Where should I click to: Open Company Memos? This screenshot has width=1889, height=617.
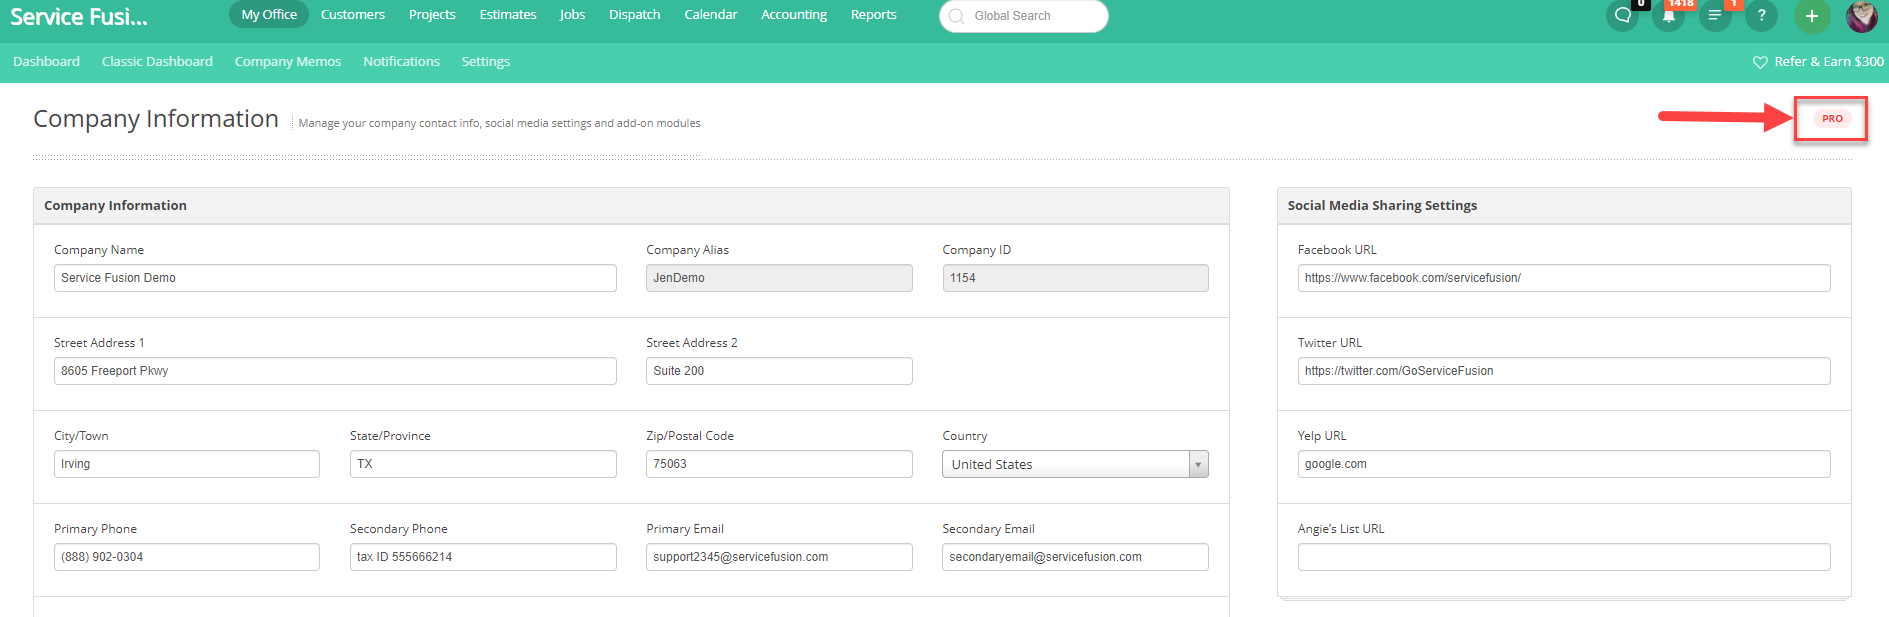[x=288, y=62]
